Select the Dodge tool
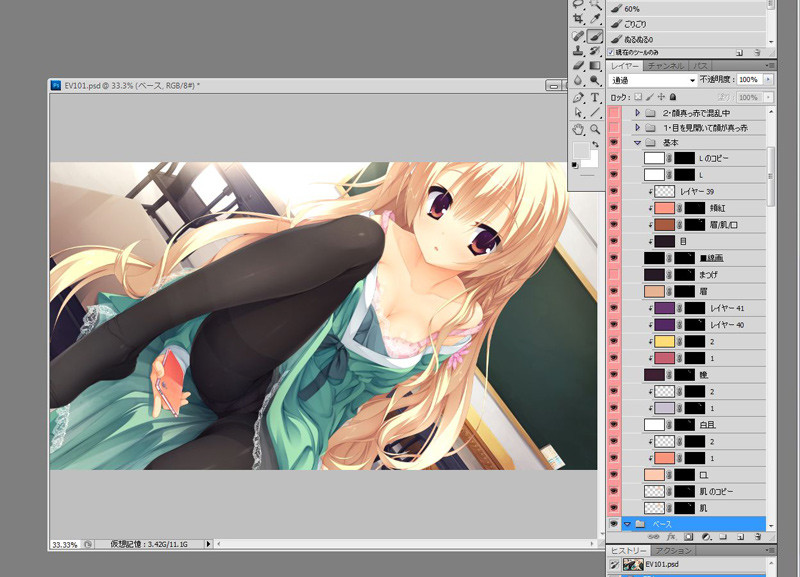800x577 pixels. pyautogui.click(x=595, y=80)
